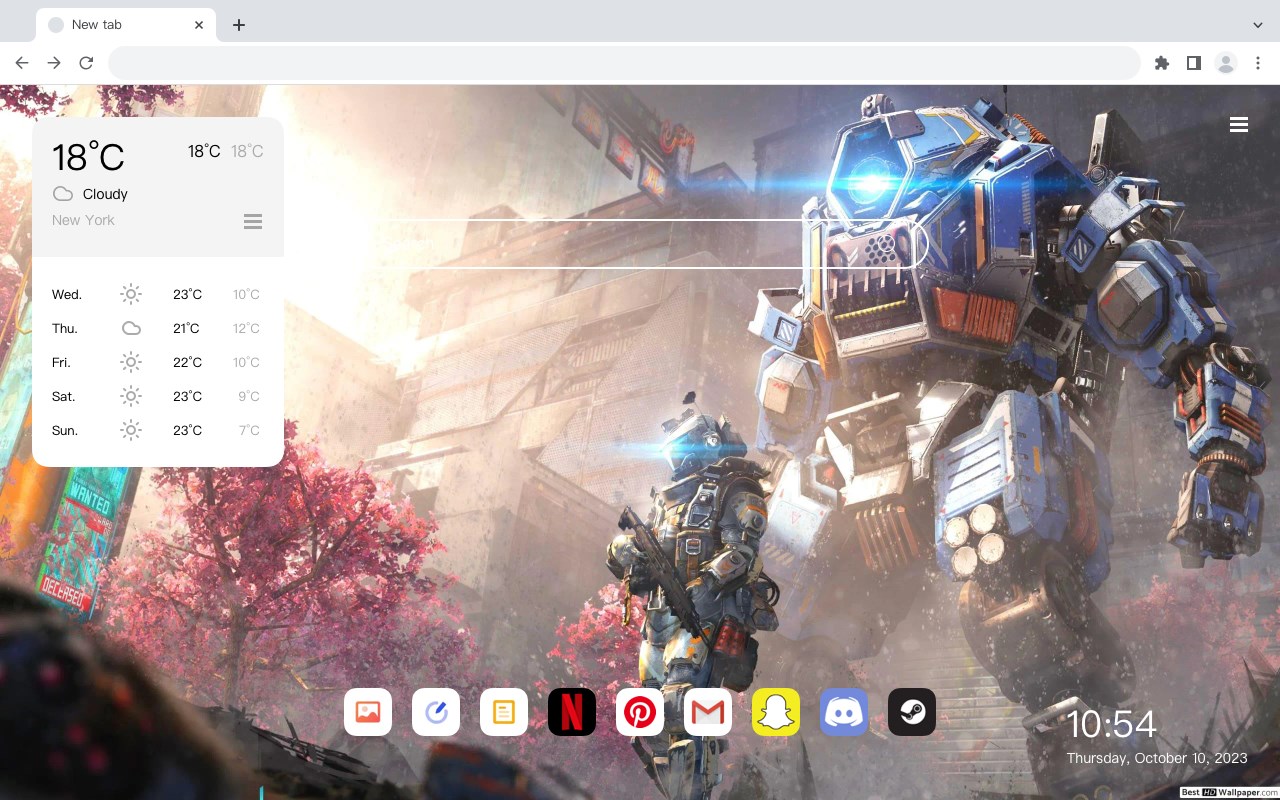Click the sun icon for Friday

coord(131,362)
